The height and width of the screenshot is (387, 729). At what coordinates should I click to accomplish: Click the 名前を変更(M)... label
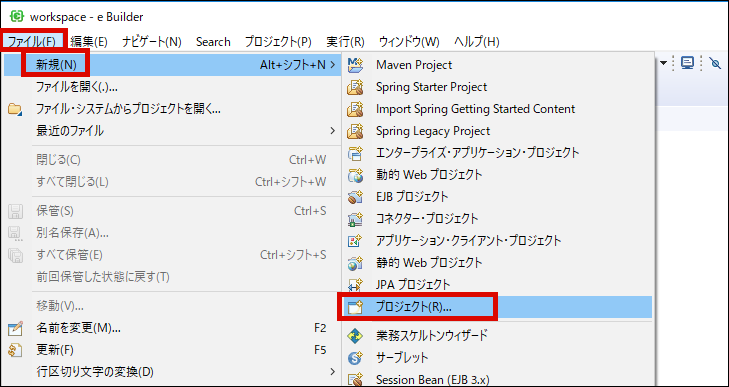point(79,328)
